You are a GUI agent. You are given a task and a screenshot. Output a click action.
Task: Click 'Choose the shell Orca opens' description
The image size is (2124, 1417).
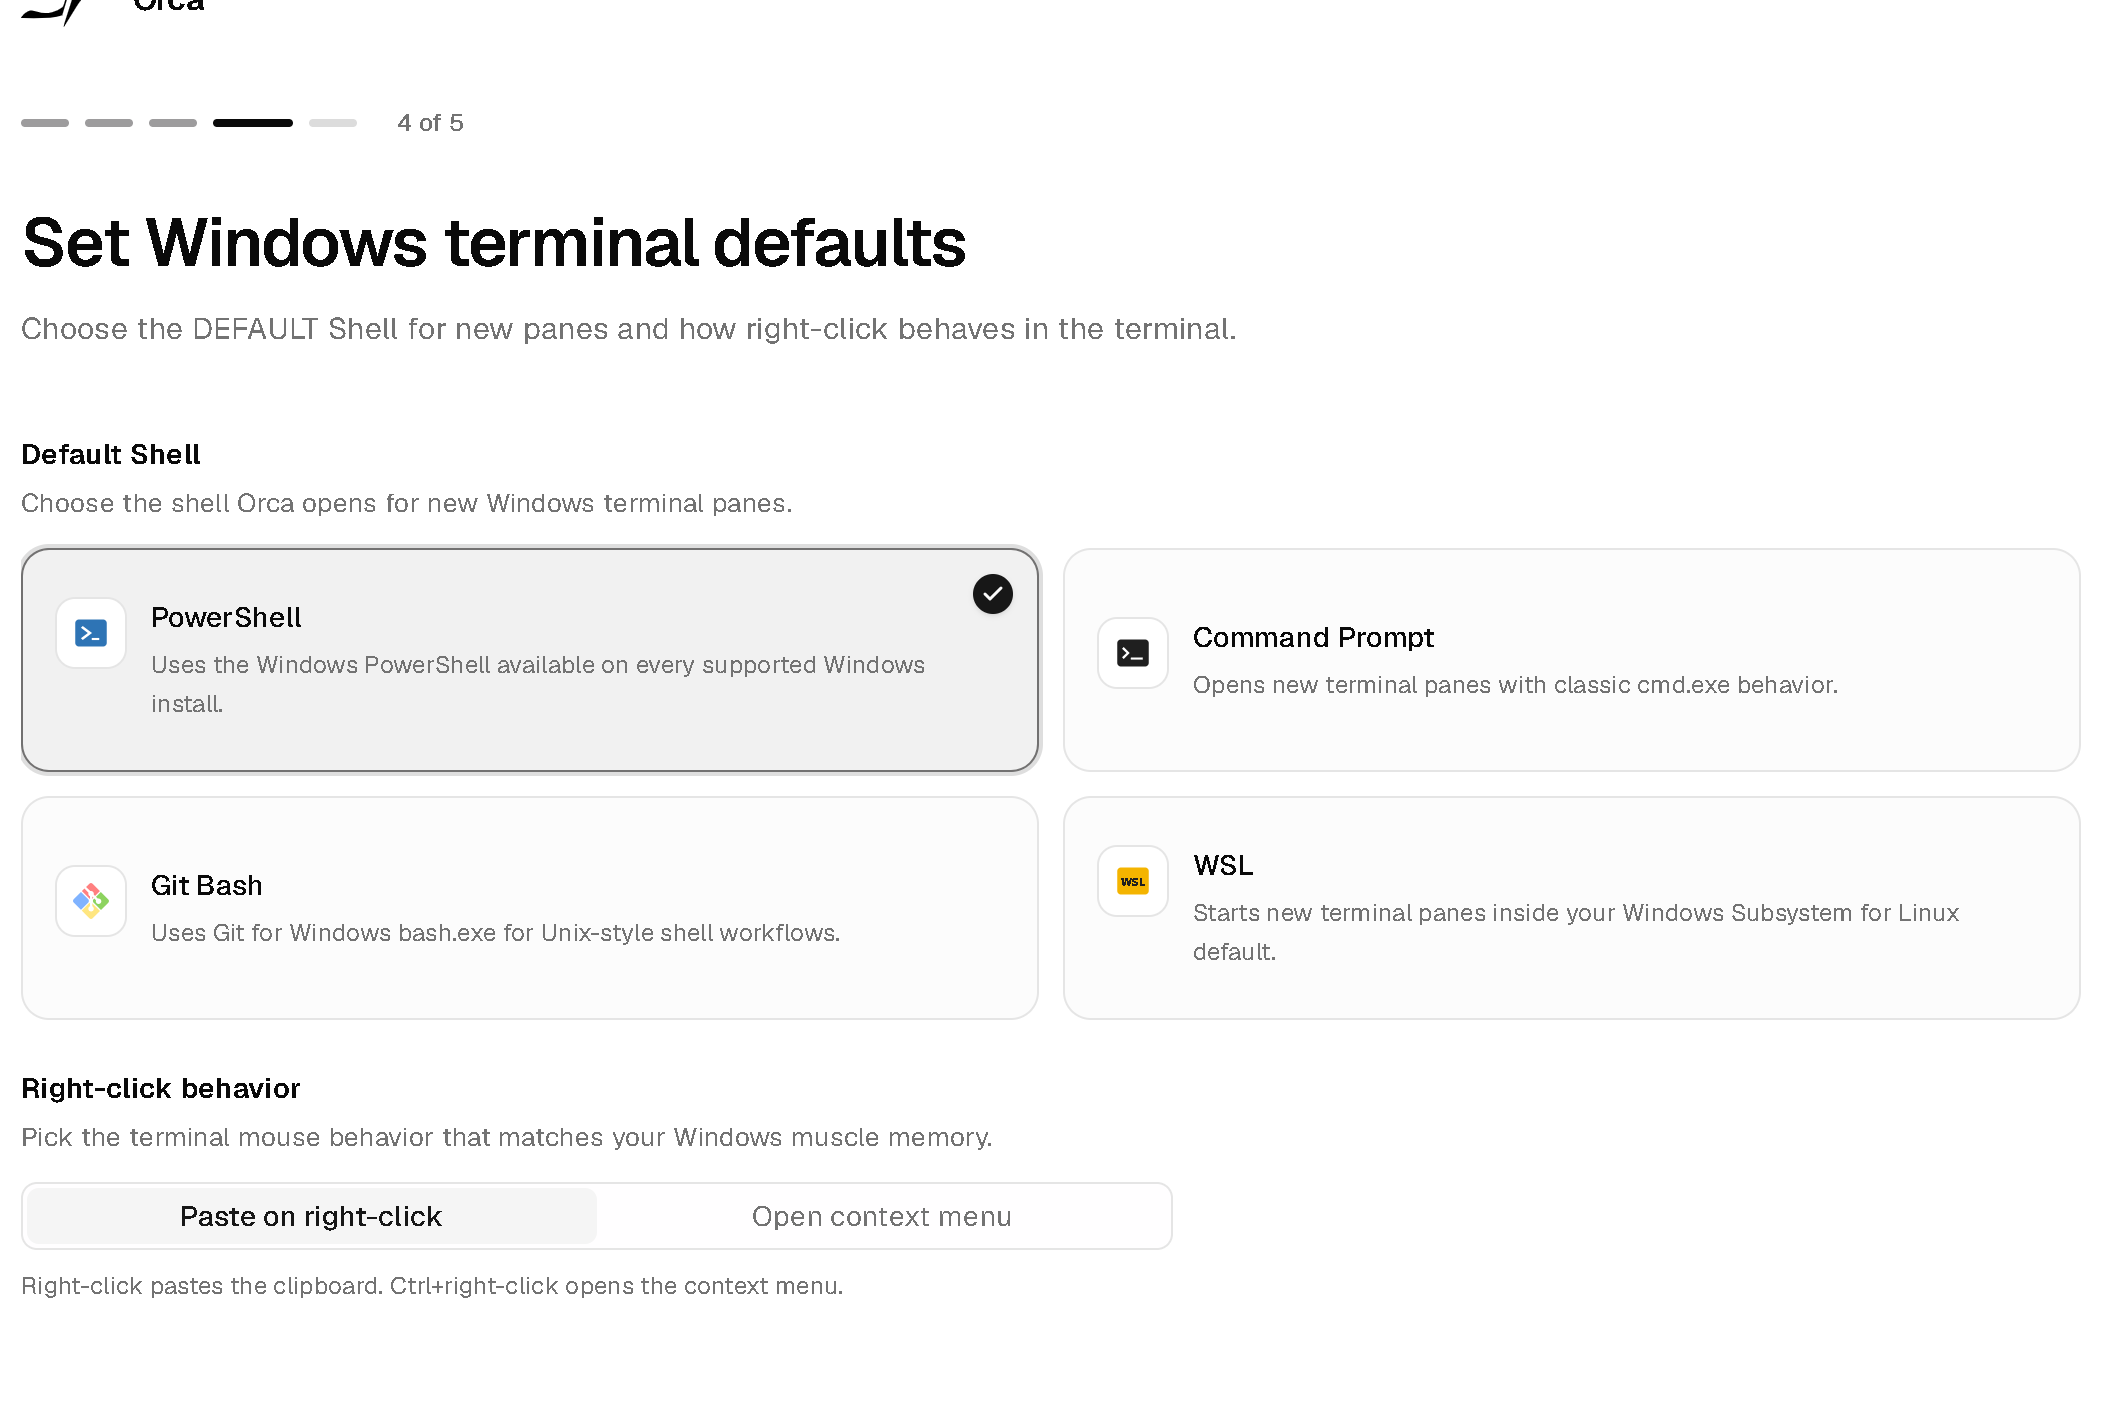407,504
